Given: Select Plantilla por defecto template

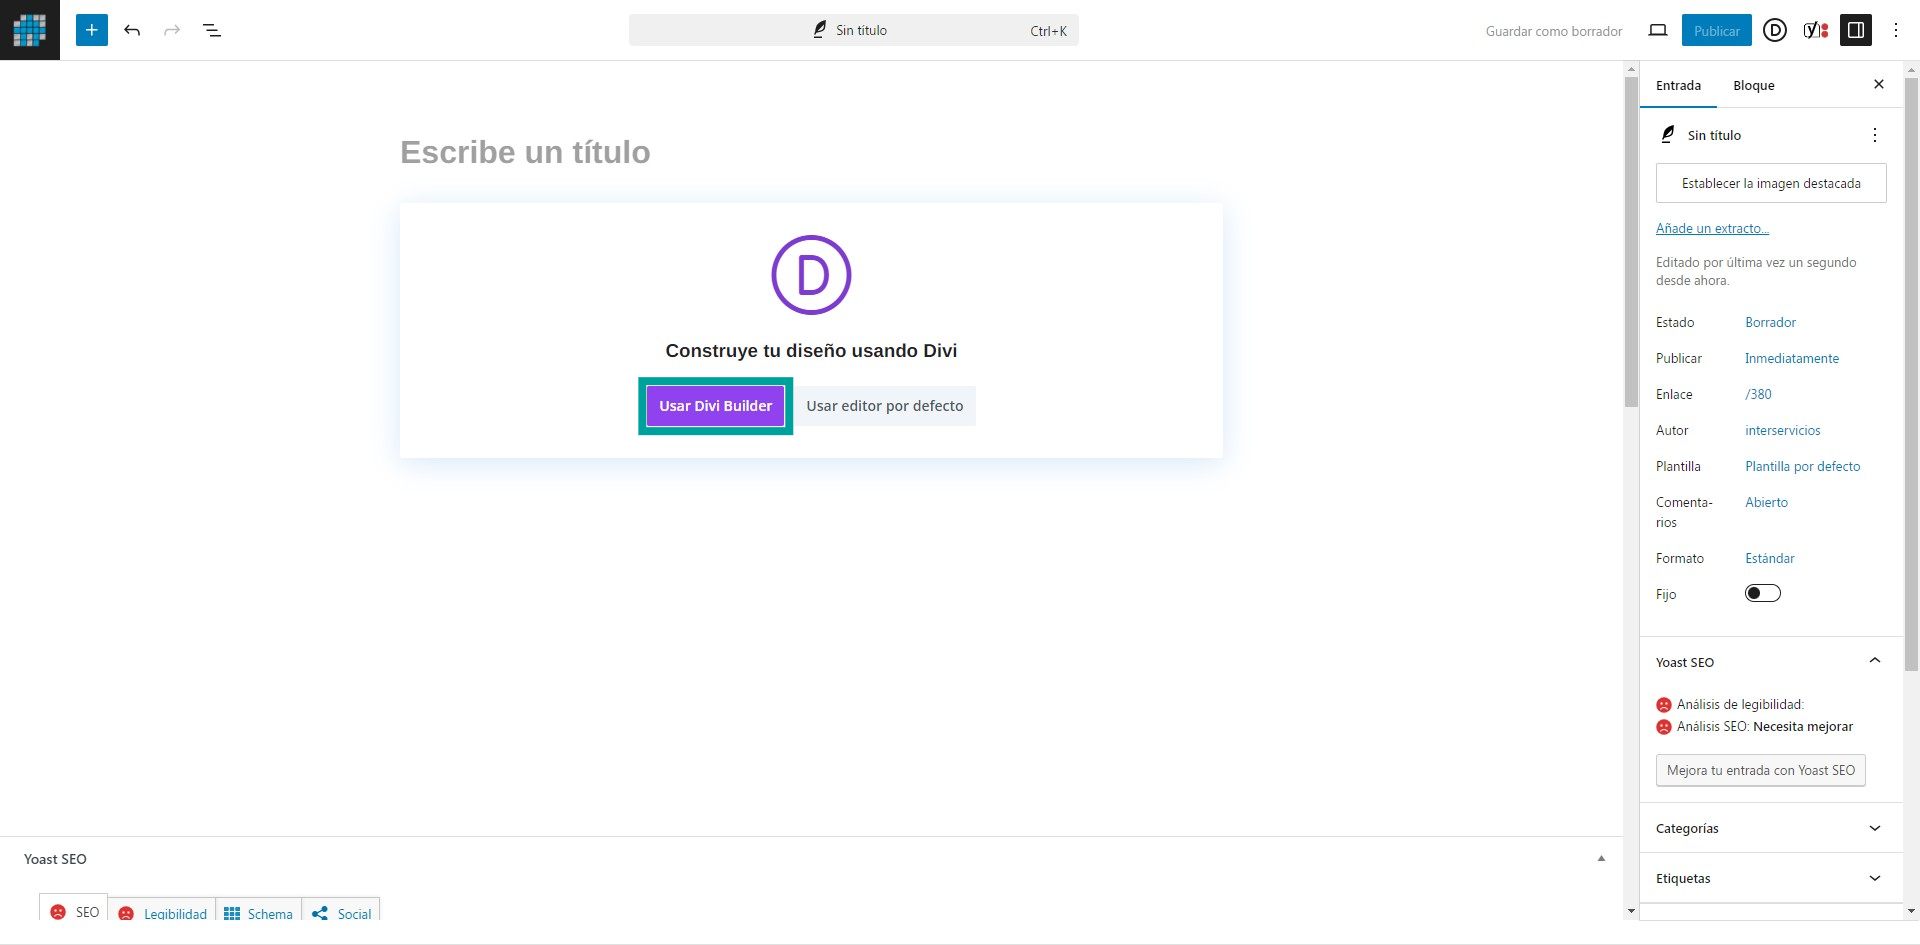Looking at the screenshot, I should [1802, 466].
